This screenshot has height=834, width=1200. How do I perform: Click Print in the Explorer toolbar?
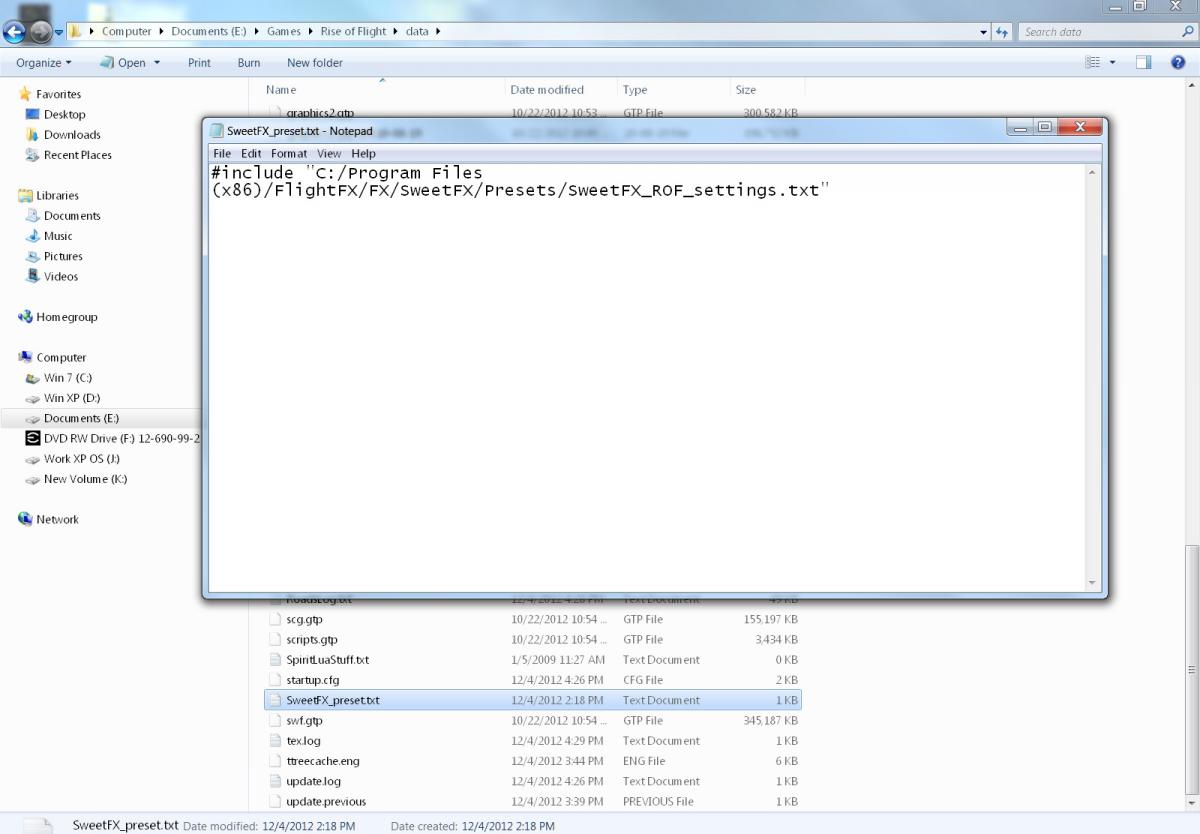[199, 62]
